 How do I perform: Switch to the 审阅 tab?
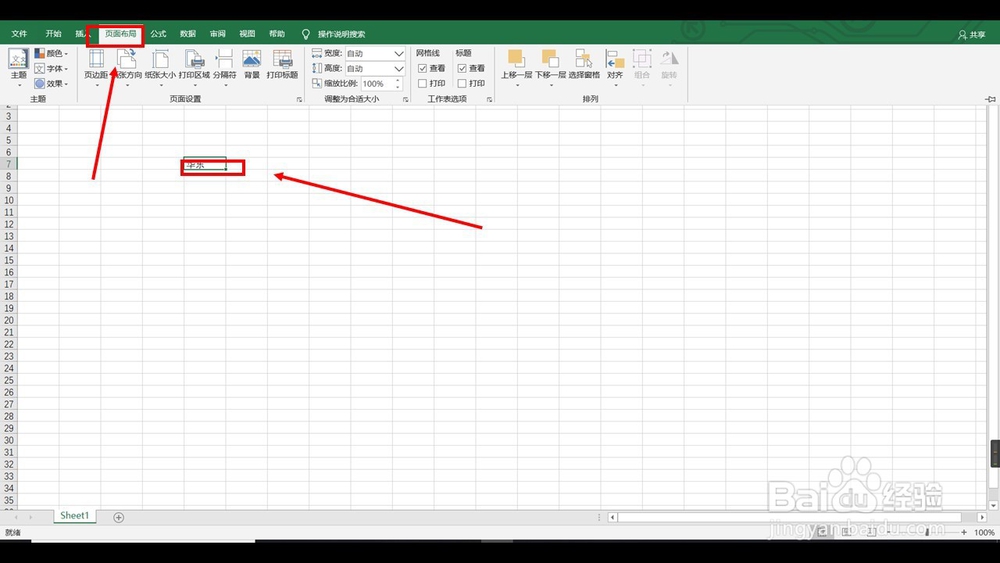point(218,34)
